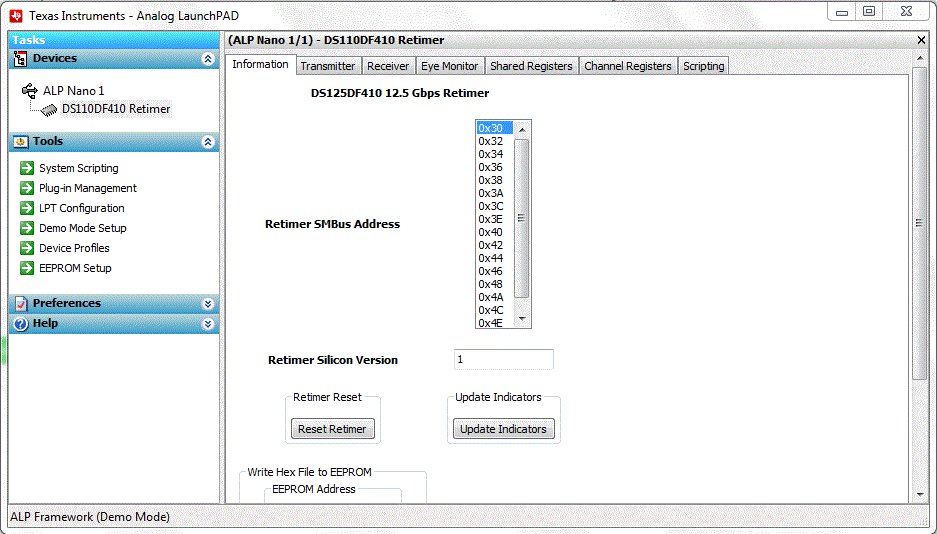Viewport: 937px width, 534px height.
Task: Switch to the Scripting tab
Action: [703, 66]
